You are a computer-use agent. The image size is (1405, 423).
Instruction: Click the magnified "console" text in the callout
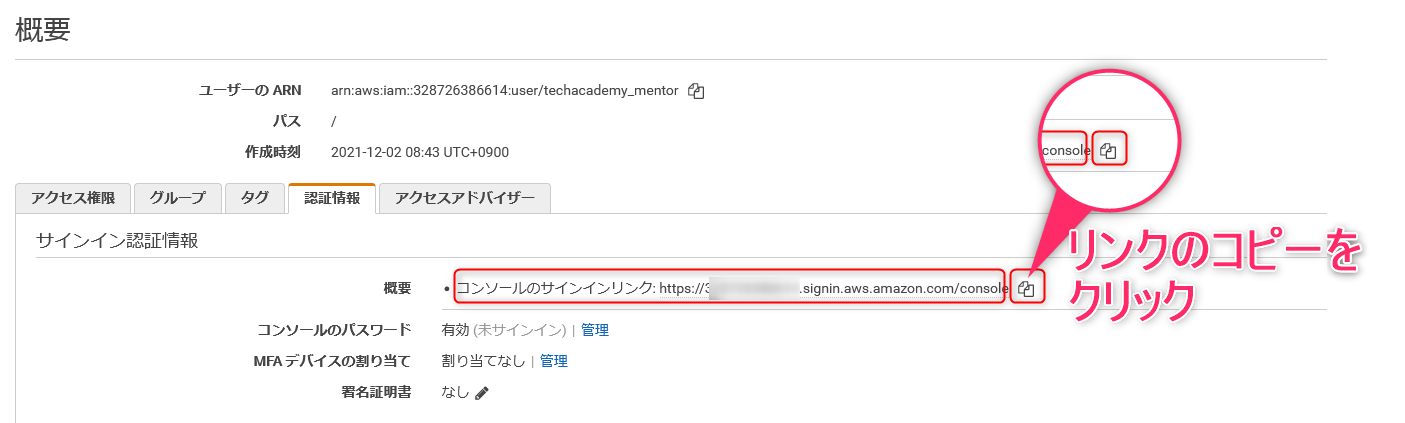click(x=1064, y=151)
